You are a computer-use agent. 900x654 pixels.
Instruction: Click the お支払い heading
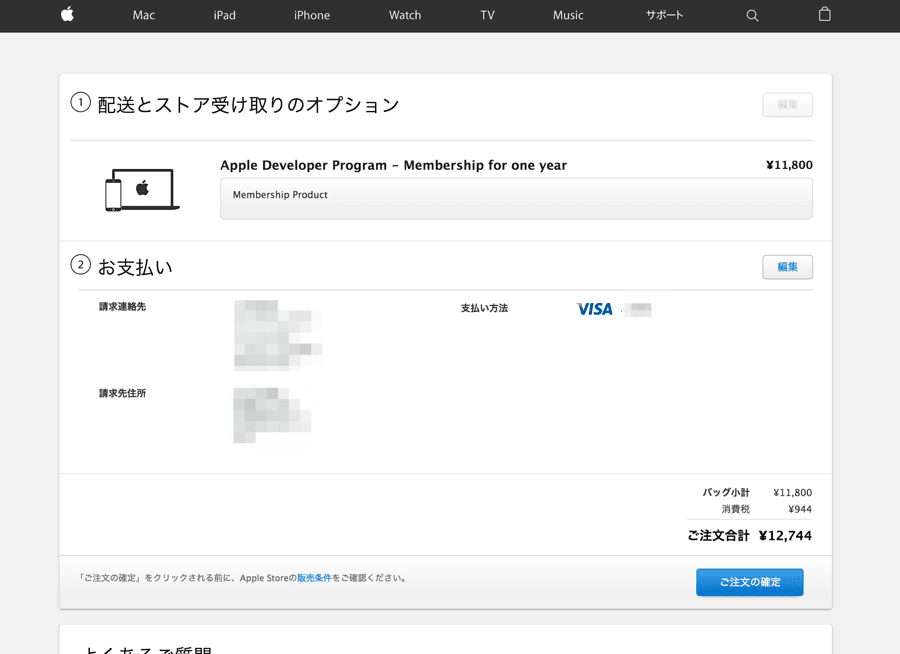pyautogui.click(x=135, y=268)
